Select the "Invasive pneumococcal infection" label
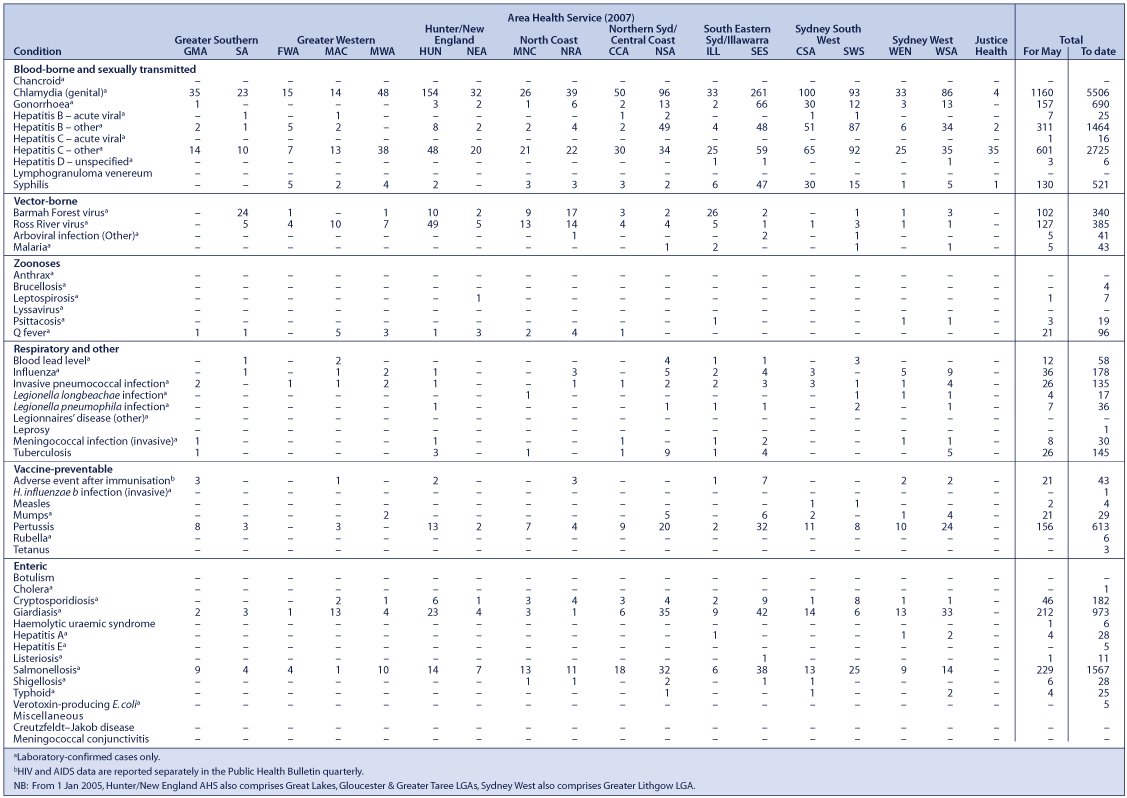The image size is (1127, 798). click(91, 384)
